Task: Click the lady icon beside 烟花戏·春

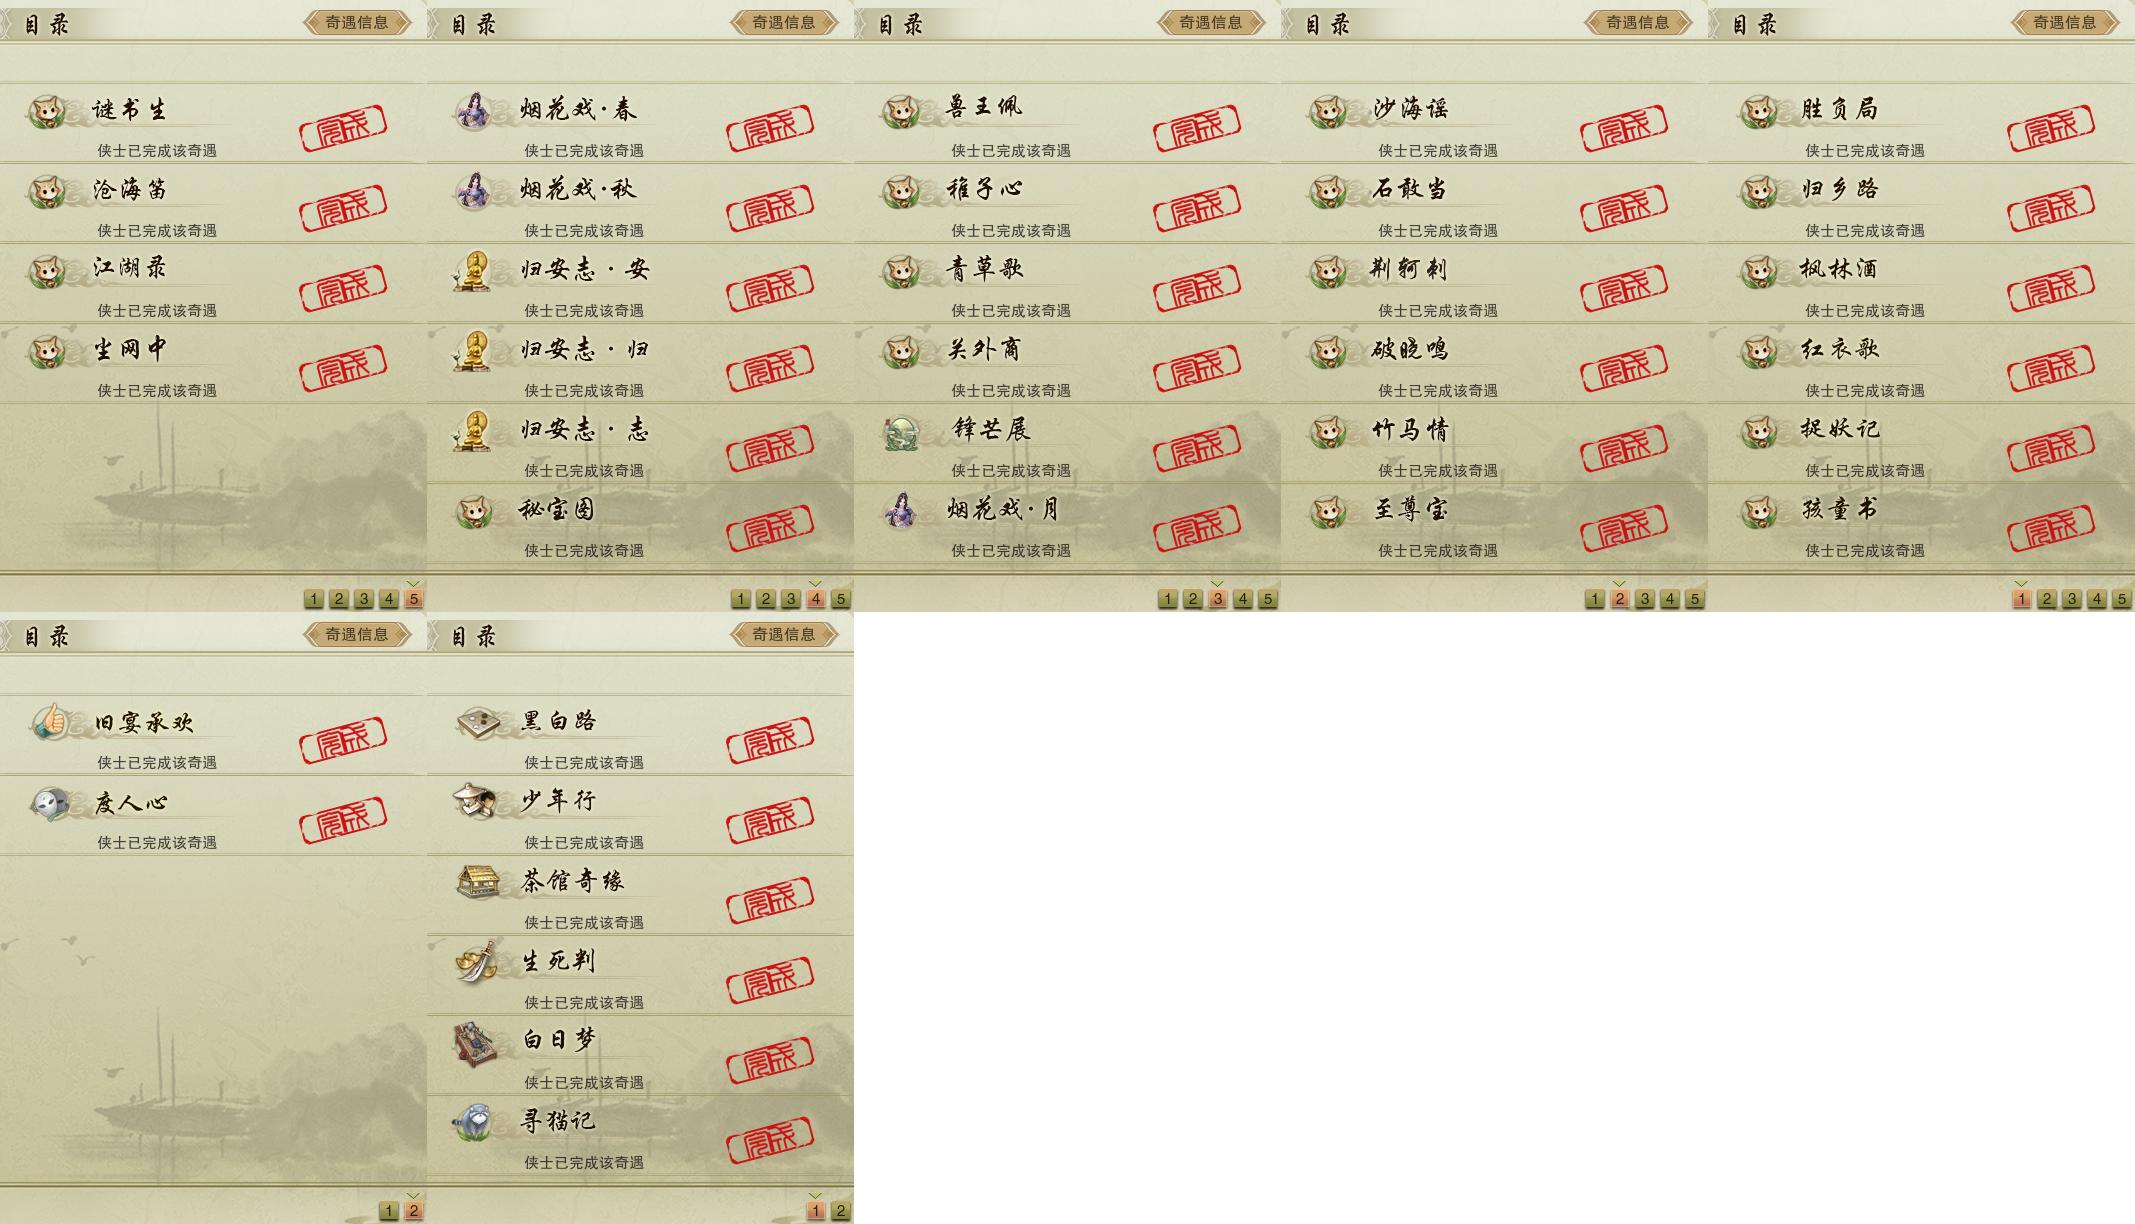Action: pyautogui.click(x=473, y=110)
